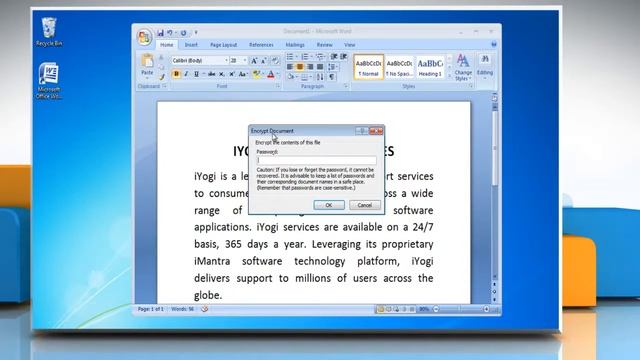Image resolution: width=640 pixels, height=360 pixels.
Task: Click Cancel in Encrypt Document dialog
Action: (x=364, y=205)
